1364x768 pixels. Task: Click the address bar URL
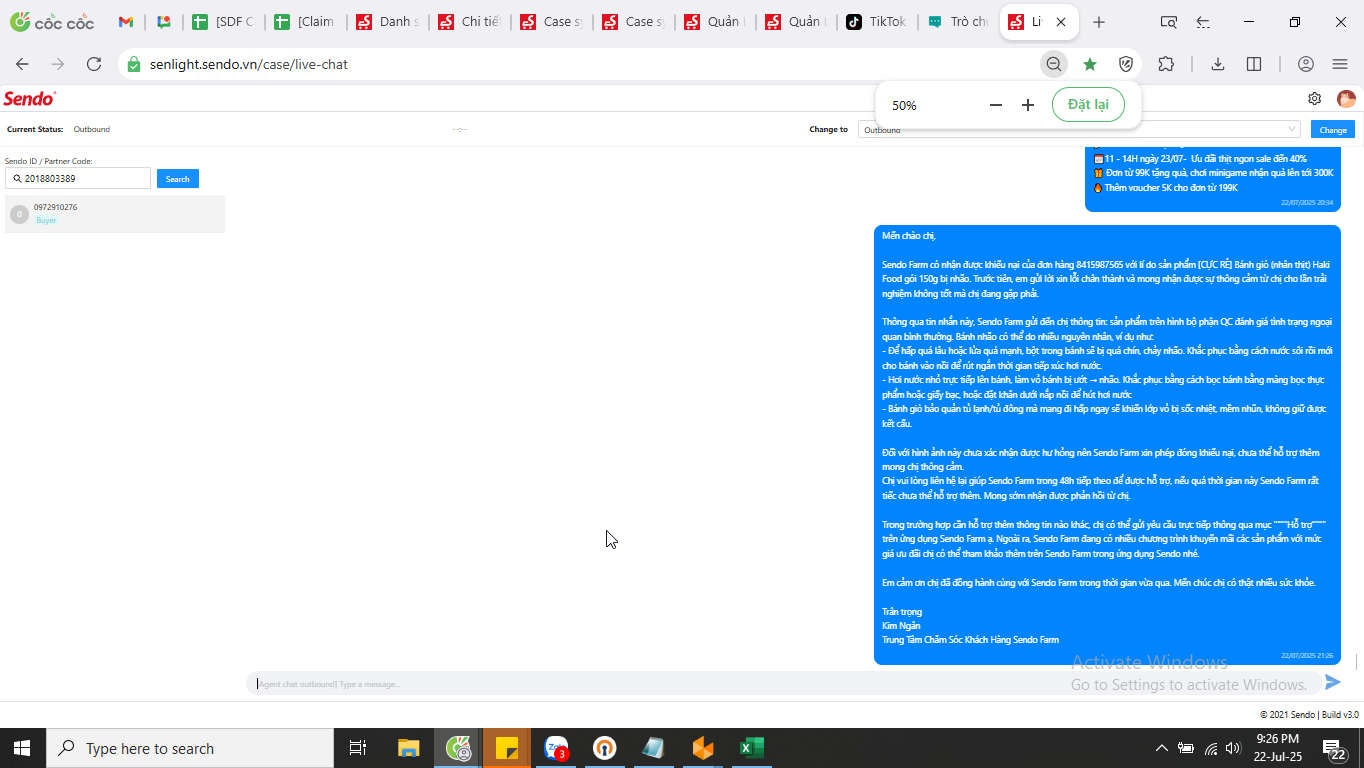click(x=249, y=64)
